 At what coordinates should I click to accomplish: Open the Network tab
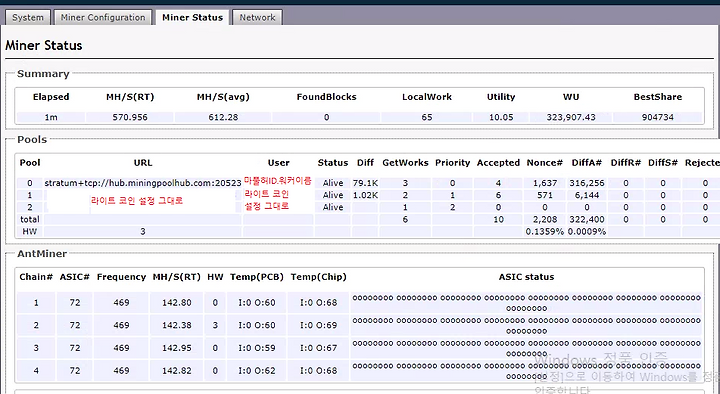coord(257,17)
